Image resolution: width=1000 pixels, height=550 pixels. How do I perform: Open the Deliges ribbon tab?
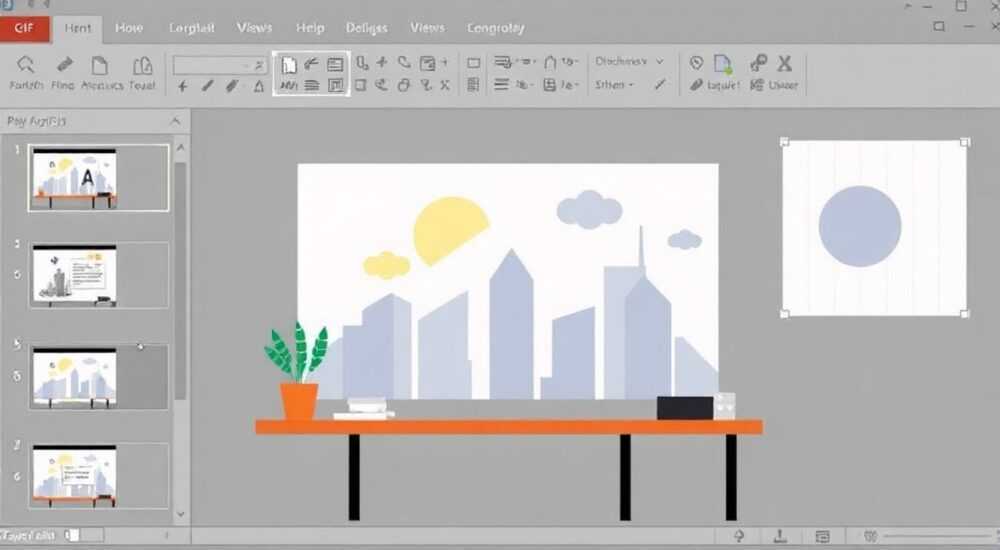point(366,28)
